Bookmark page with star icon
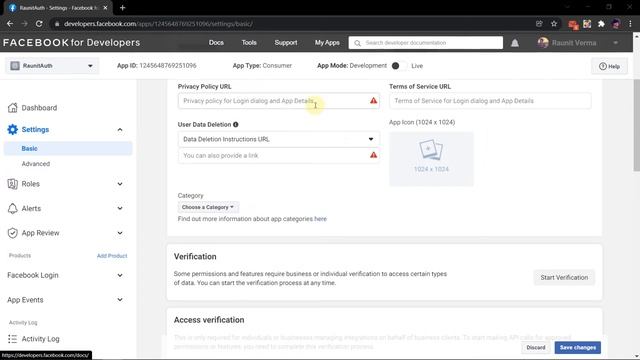640x360 pixels. 554,24
